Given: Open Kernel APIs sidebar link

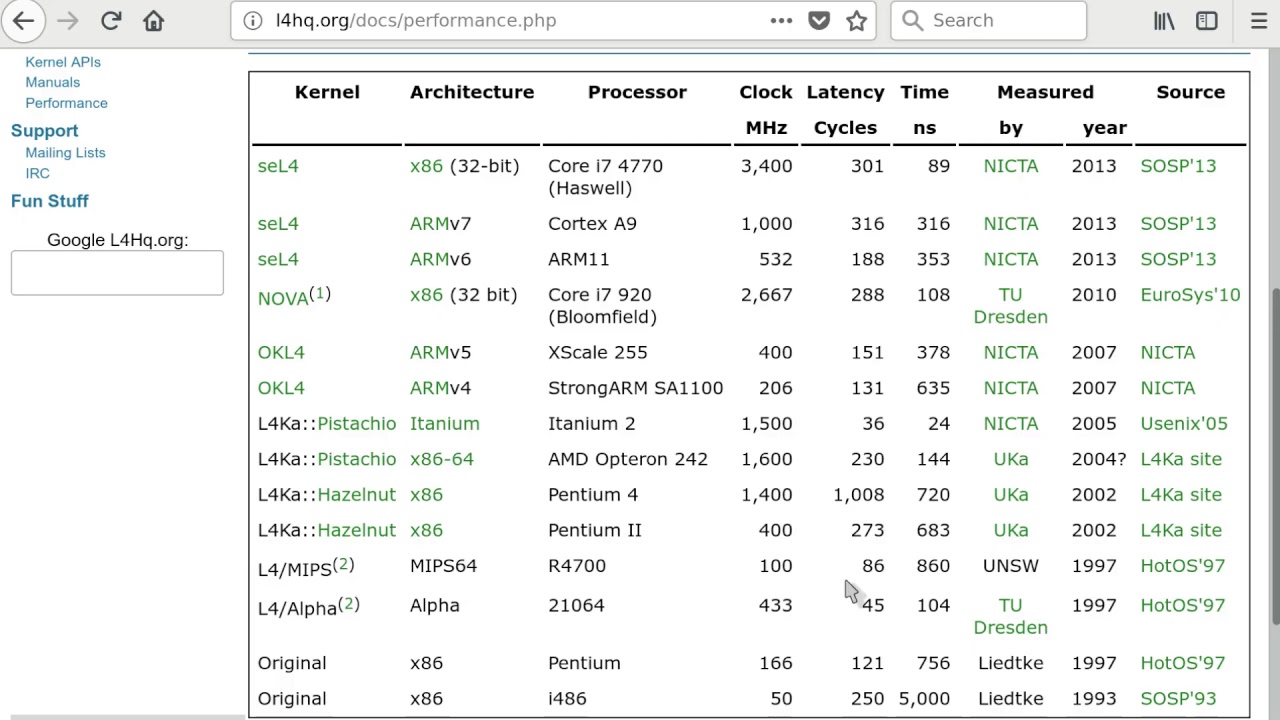Looking at the screenshot, I should point(63,62).
